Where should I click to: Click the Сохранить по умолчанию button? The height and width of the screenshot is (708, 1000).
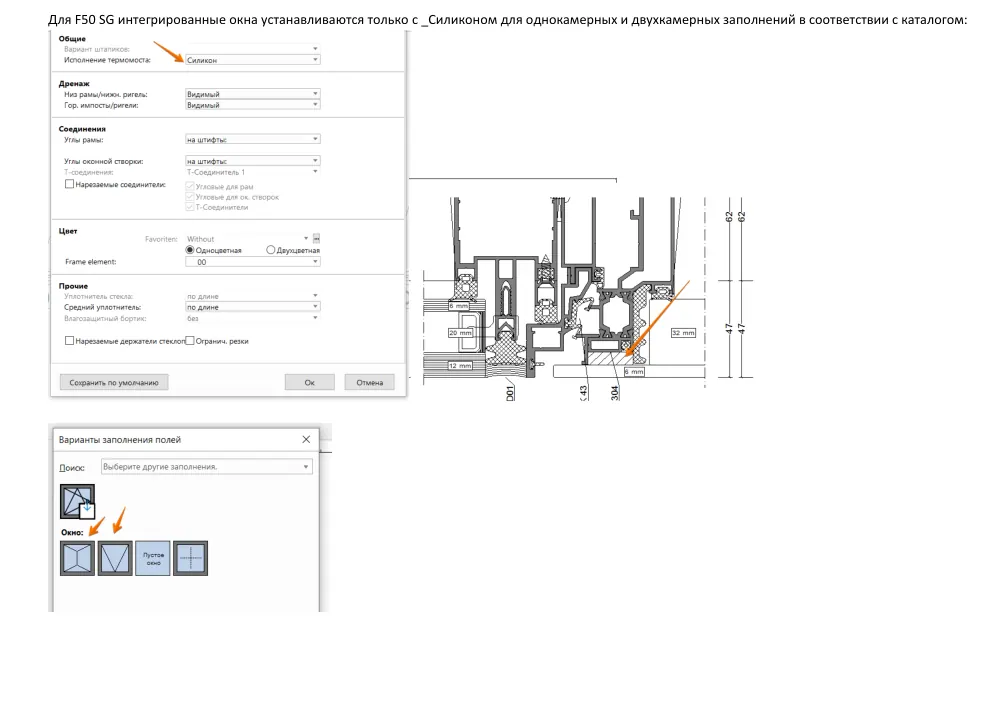click(x=114, y=382)
